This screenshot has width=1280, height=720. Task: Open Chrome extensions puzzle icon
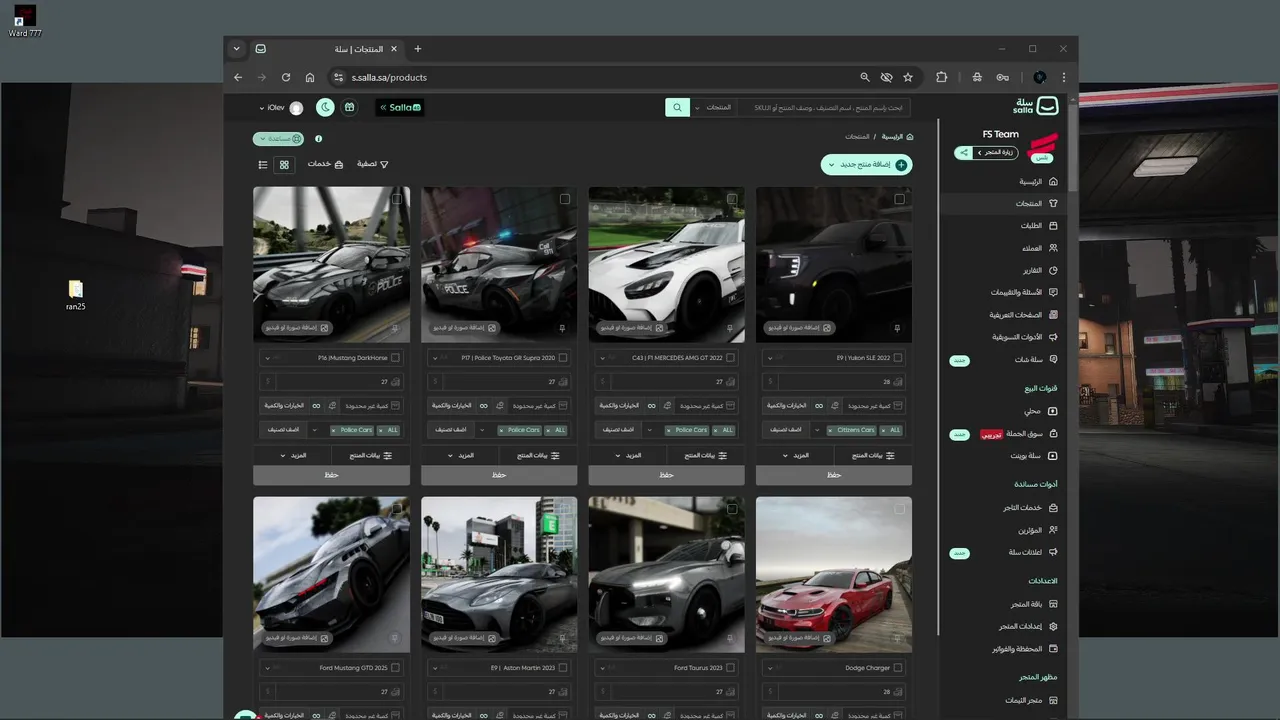(x=941, y=77)
